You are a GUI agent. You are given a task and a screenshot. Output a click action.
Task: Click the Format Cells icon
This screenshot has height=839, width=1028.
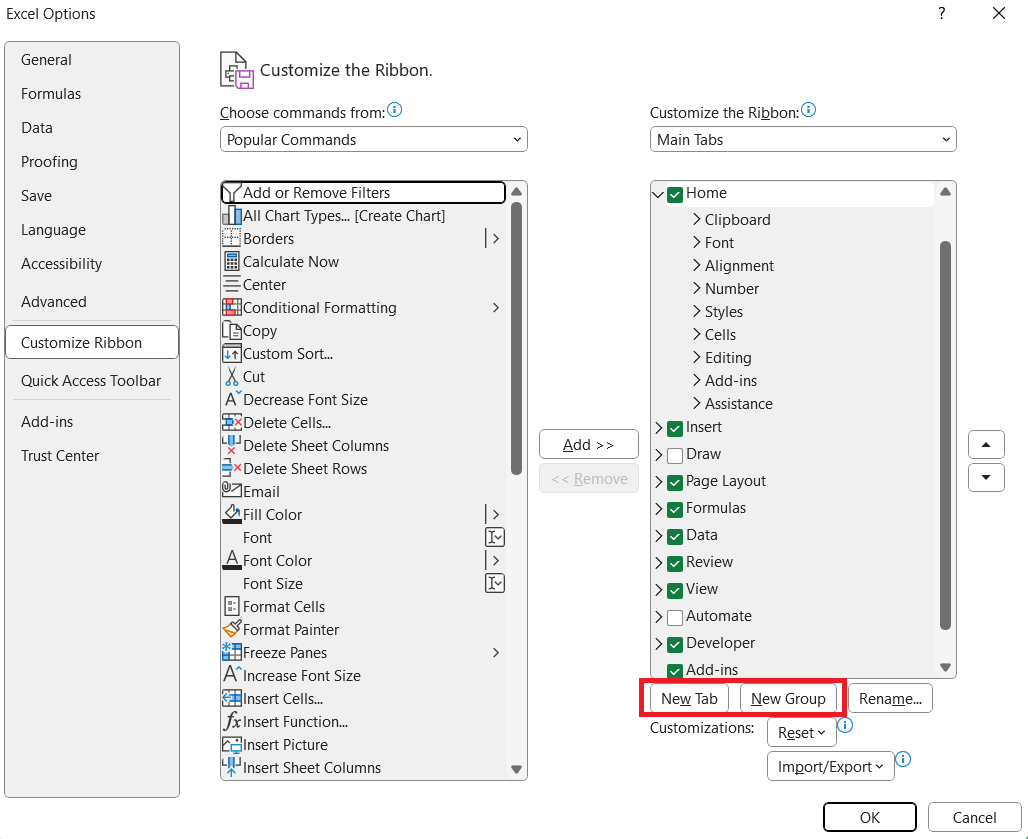click(232, 606)
